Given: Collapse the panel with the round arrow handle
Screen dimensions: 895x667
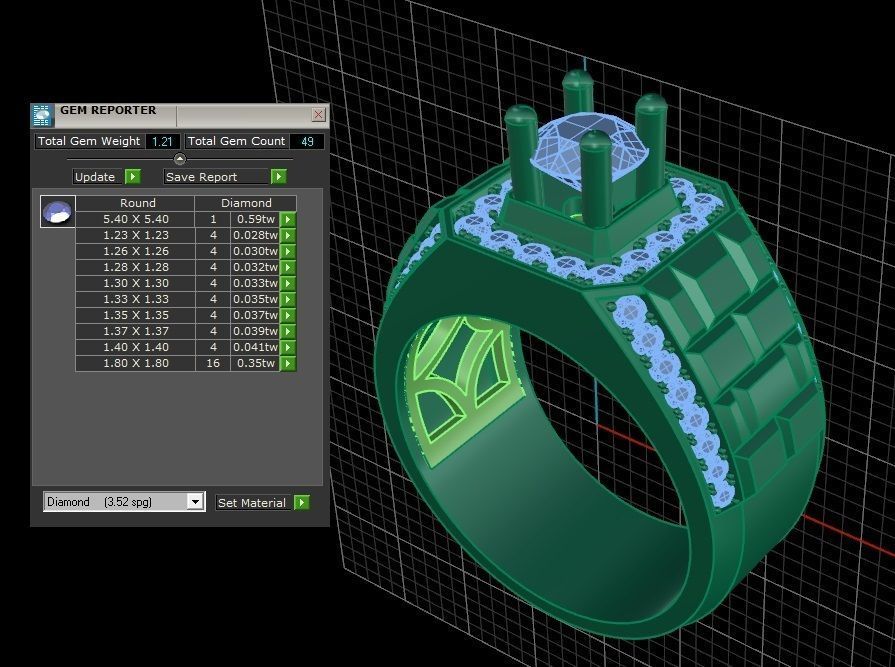Looking at the screenshot, I should pyautogui.click(x=180, y=159).
